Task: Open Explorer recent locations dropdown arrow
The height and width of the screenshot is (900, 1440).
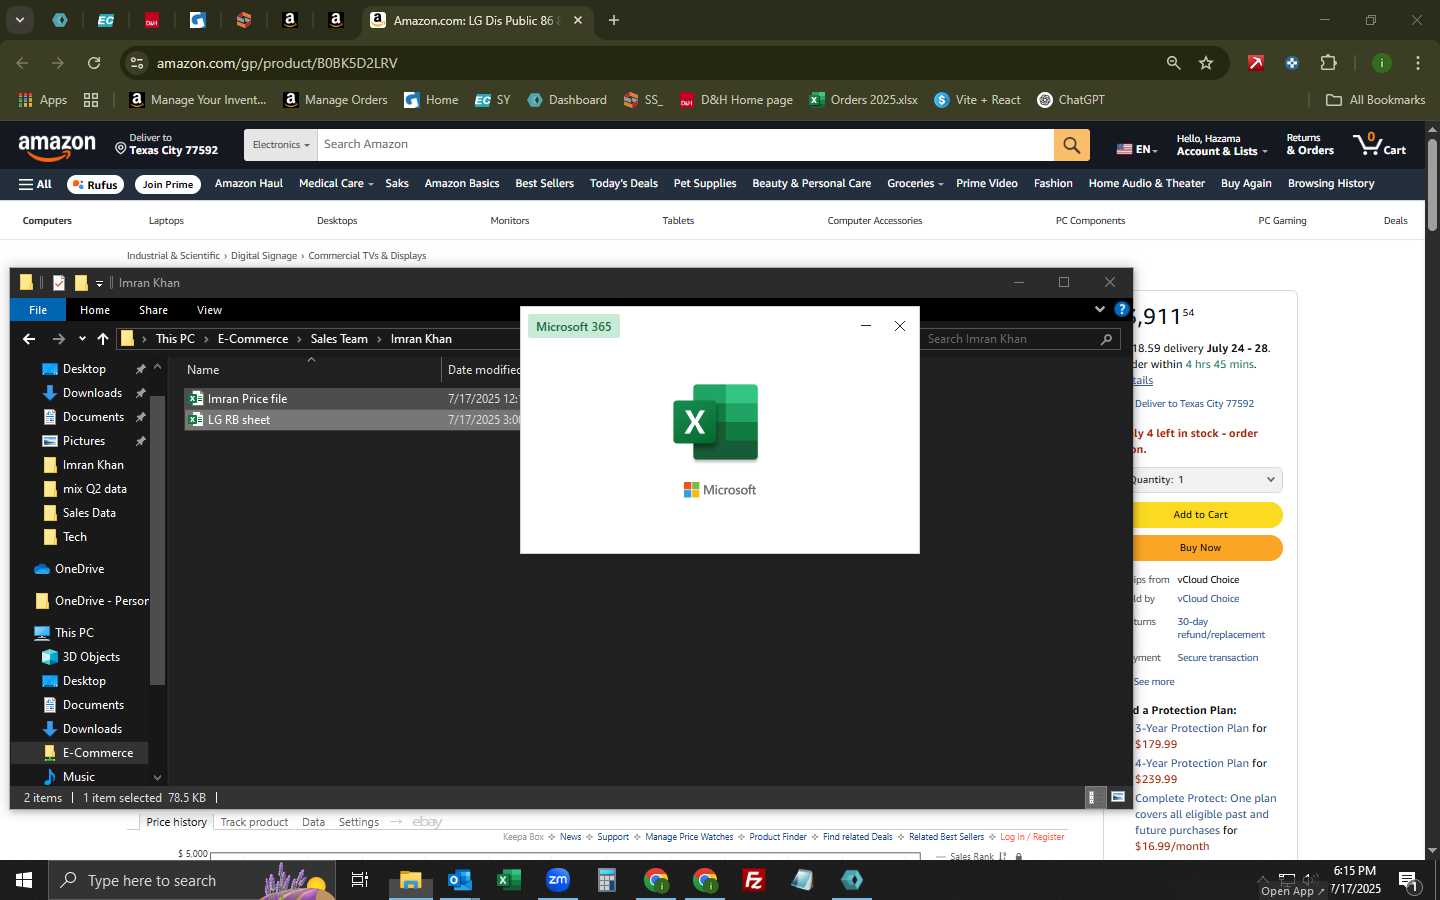Action: (82, 339)
